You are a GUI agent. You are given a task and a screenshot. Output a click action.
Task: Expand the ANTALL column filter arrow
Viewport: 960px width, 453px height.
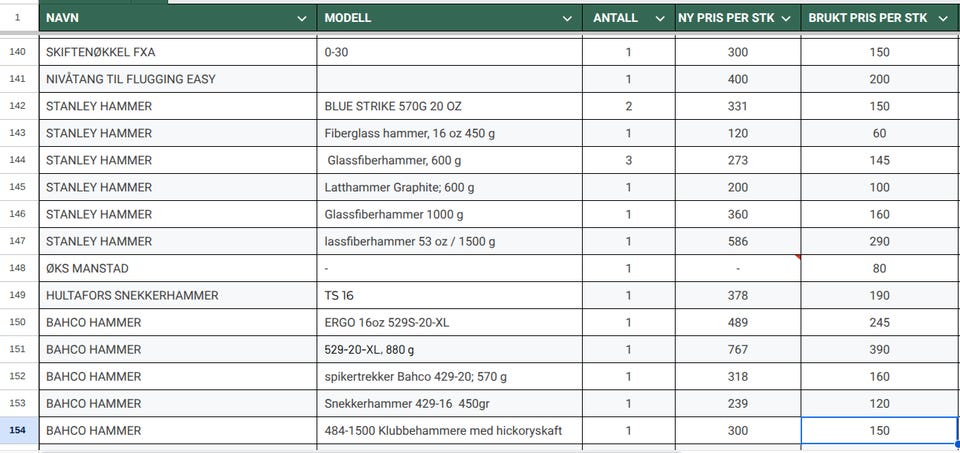659,18
